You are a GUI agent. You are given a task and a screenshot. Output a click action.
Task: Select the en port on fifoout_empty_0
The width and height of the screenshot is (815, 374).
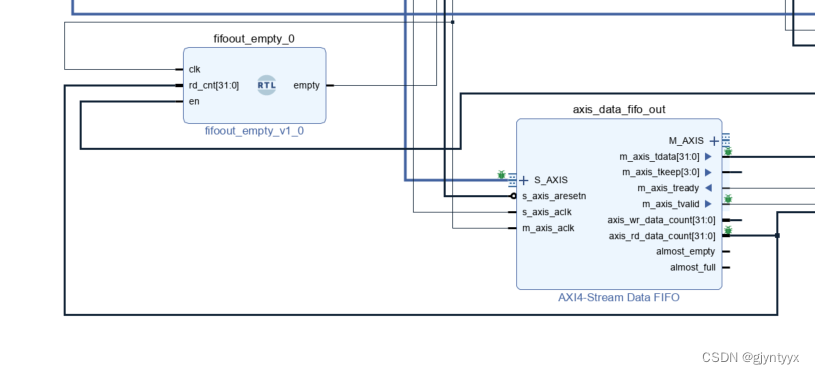(x=194, y=101)
